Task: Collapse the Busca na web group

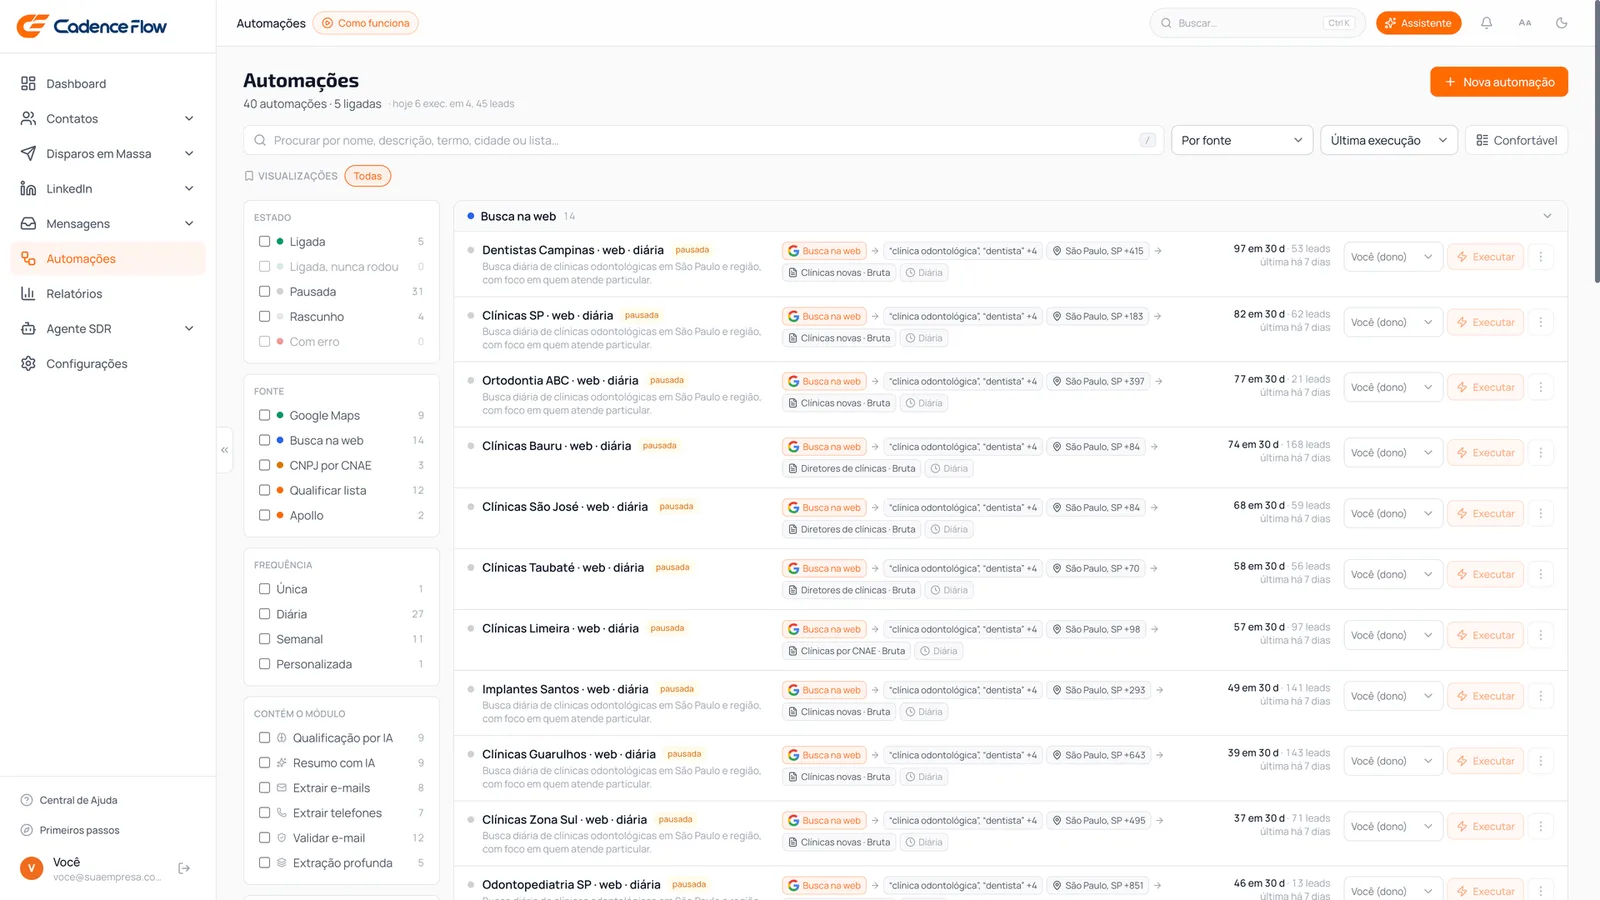Action: pos(1547,216)
